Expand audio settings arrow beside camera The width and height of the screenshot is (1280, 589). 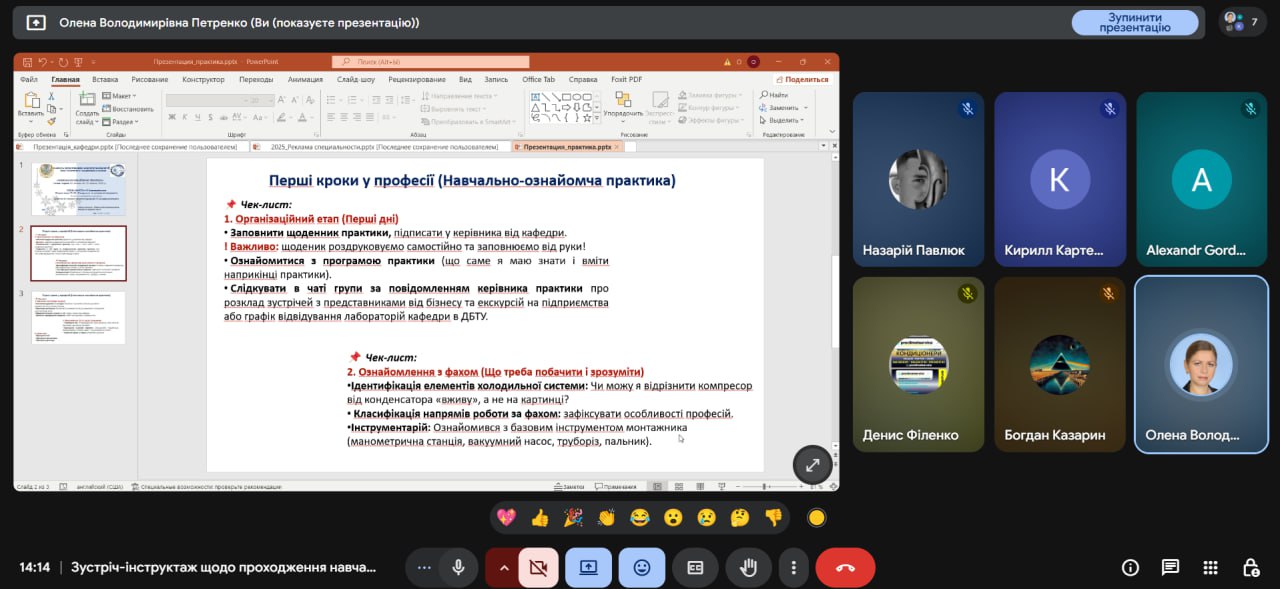click(504, 567)
